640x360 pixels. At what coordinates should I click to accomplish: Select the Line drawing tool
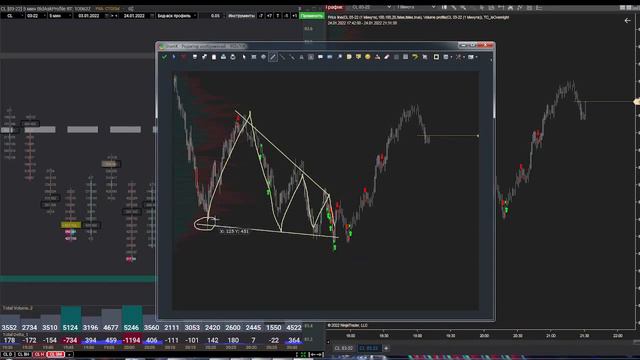(282, 57)
